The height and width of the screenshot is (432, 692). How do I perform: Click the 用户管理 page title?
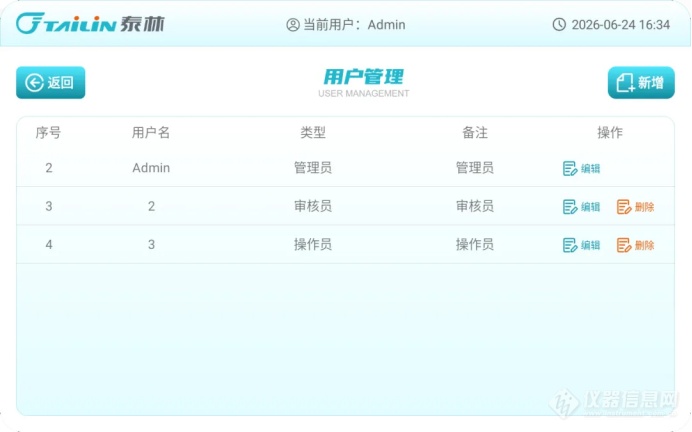pyautogui.click(x=364, y=77)
